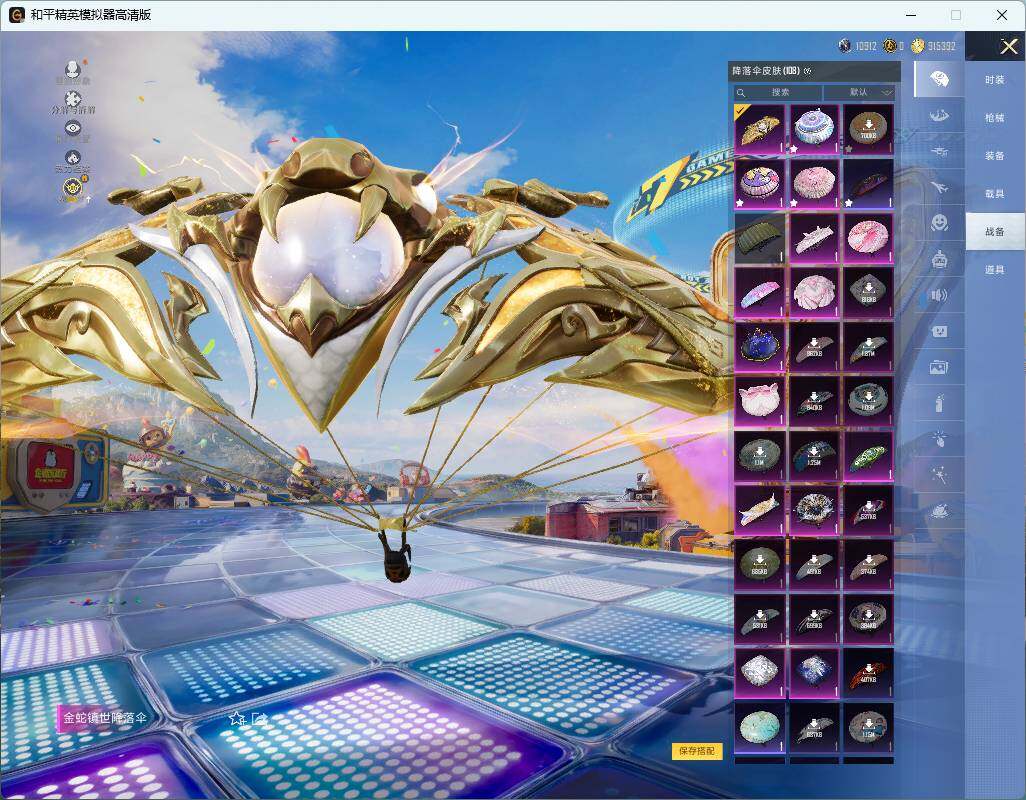This screenshot has width=1026, height=800.
Task: Download the 407KB red parachute skin
Action: pyautogui.click(x=868, y=673)
